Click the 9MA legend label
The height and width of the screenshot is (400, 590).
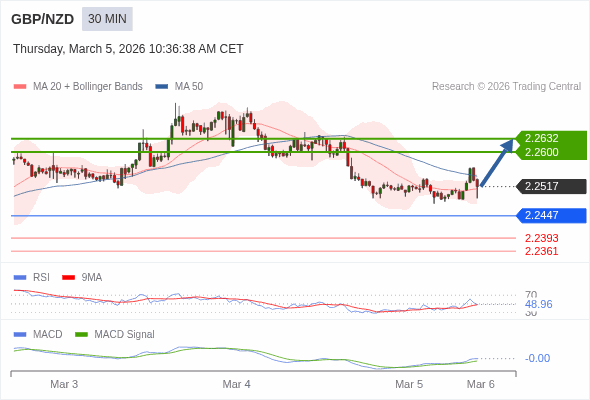click(x=92, y=278)
